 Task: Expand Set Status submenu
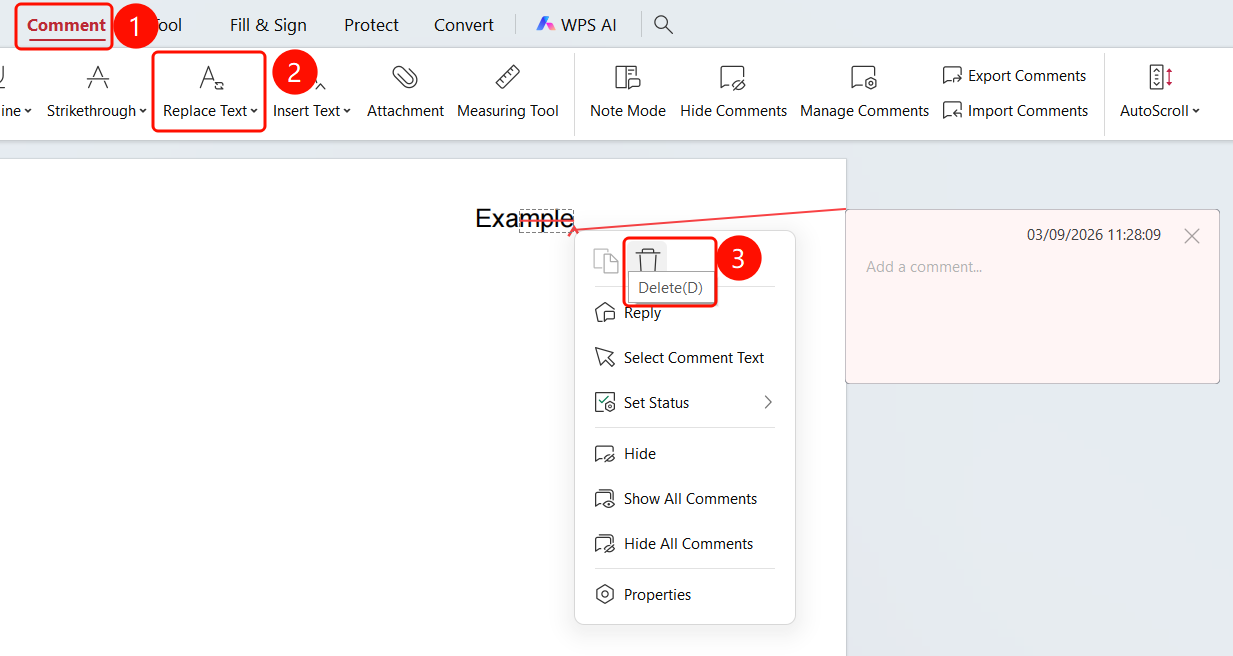click(685, 403)
